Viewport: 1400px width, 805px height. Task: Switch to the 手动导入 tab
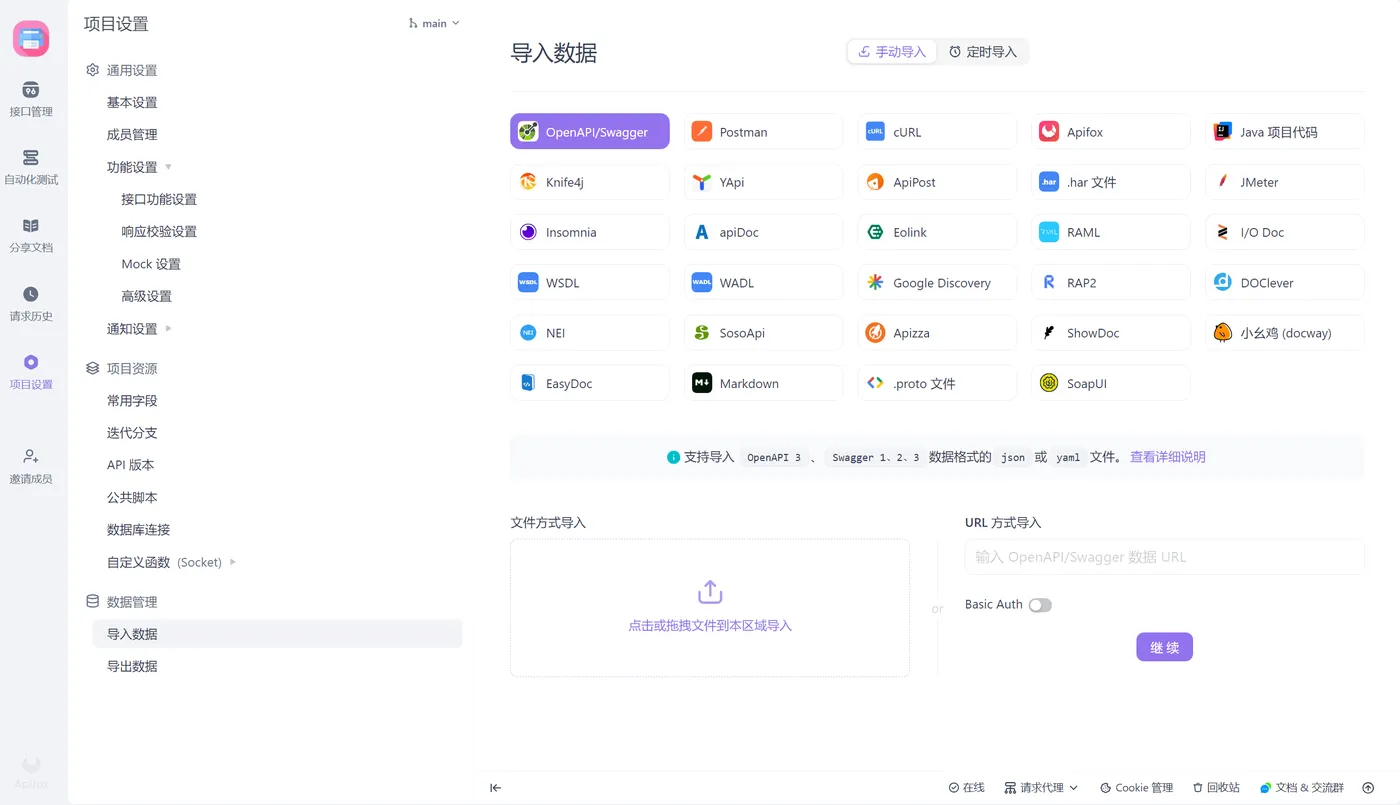tap(892, 52)
